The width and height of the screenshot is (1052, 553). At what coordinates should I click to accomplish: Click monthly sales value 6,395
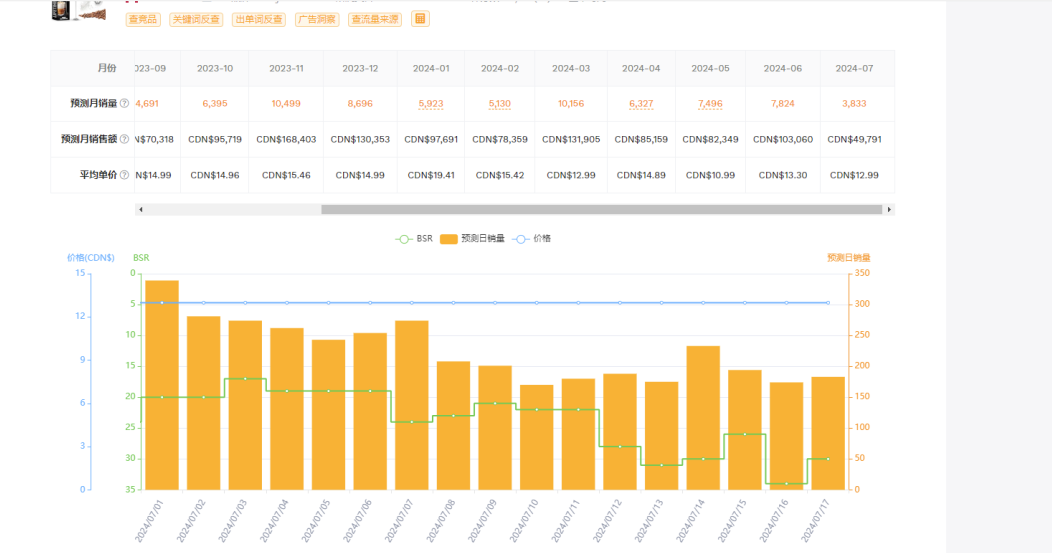click(215, 103)
